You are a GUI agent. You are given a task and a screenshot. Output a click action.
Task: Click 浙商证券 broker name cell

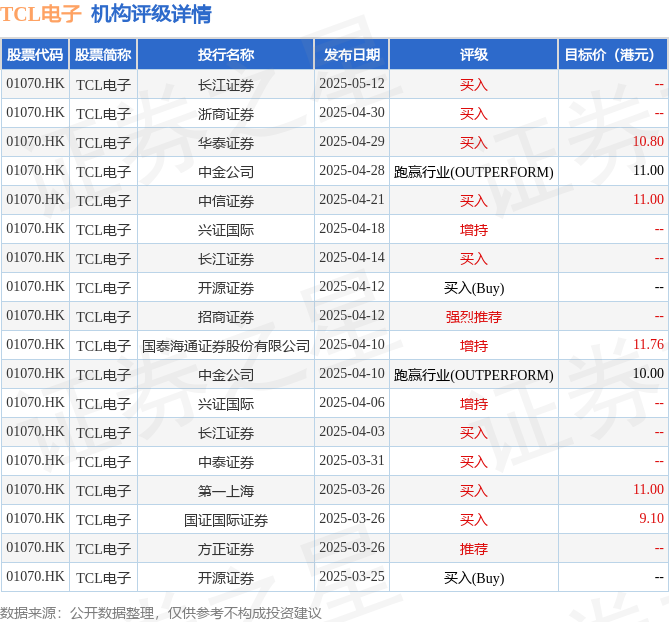coord(226,114)
